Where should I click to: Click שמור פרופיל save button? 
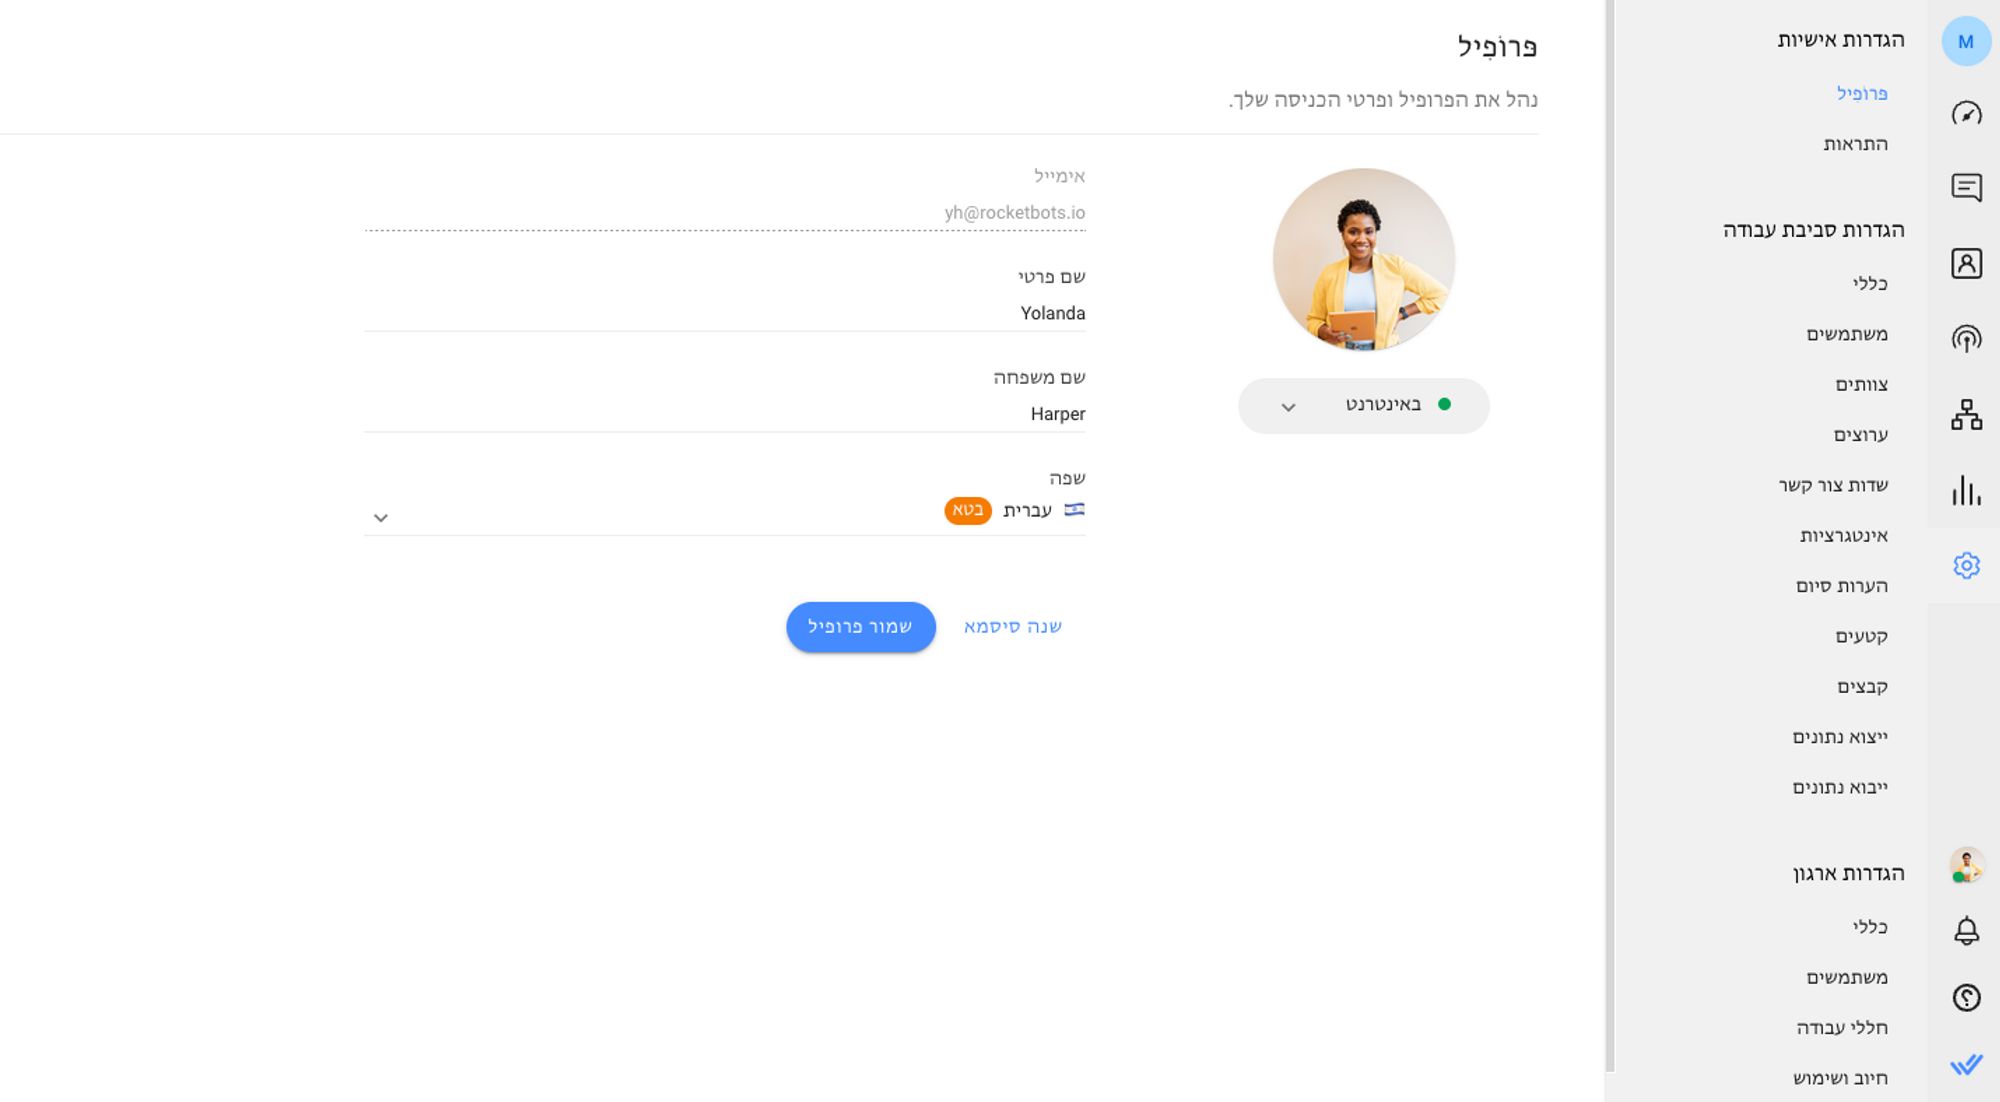click(x=859, y=626)
